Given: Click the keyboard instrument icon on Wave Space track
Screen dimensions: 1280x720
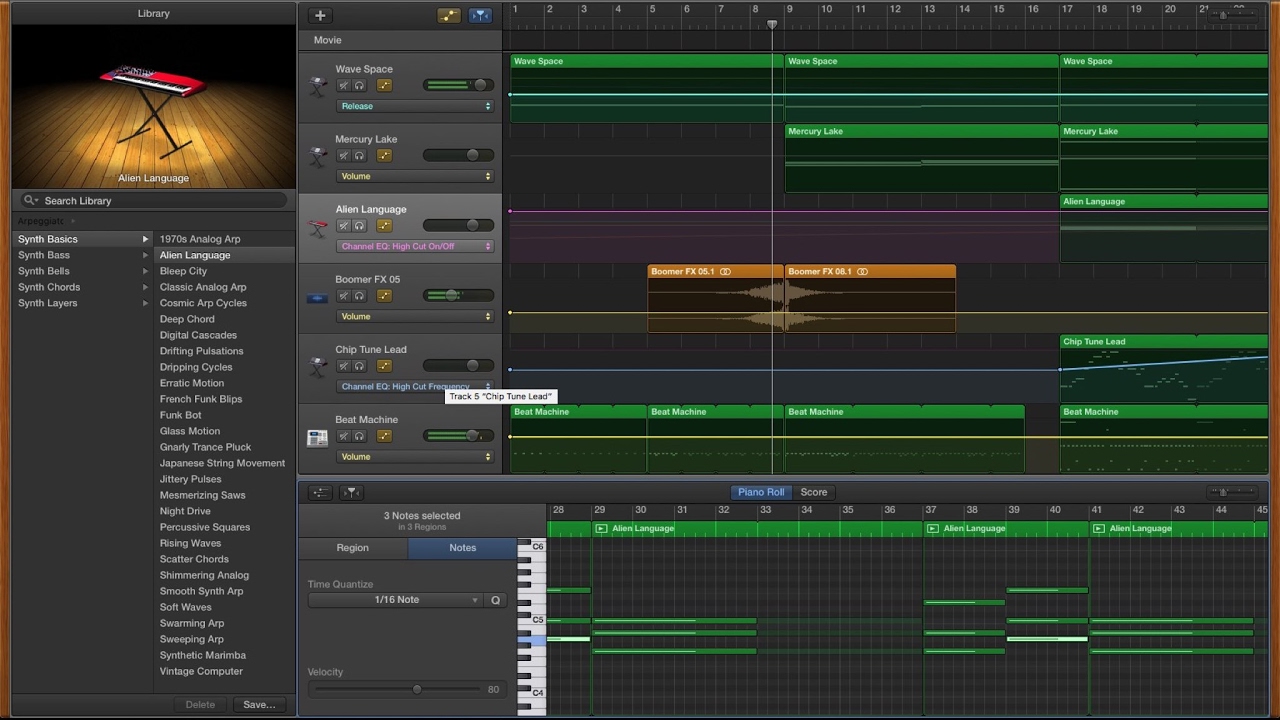Looking at the screenshot, I should point(317,85).
